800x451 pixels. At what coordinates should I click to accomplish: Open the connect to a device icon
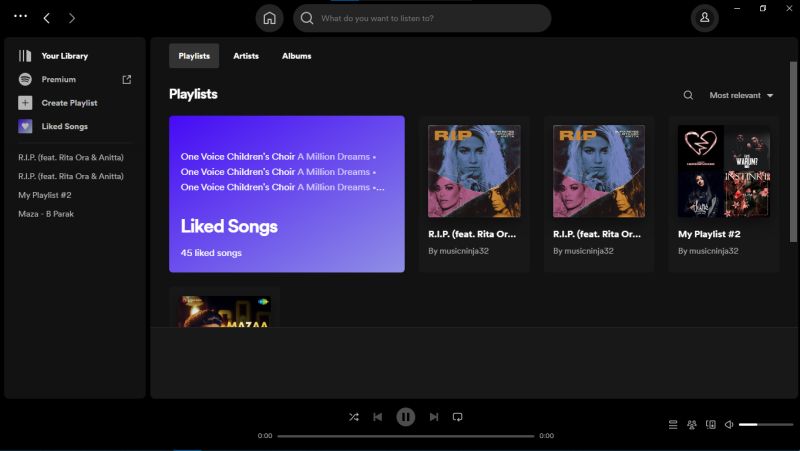[711, 424]
